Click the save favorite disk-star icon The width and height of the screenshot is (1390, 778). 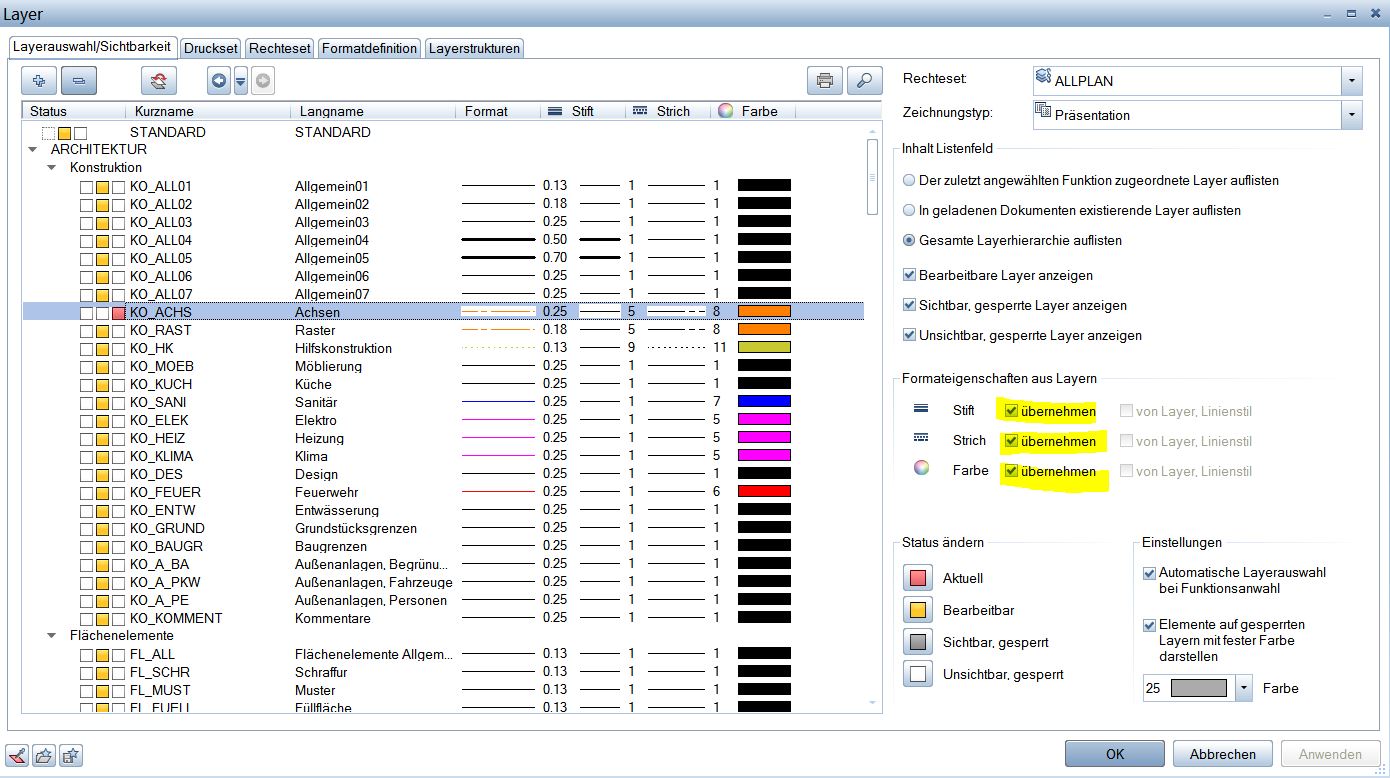pos(70,755)
